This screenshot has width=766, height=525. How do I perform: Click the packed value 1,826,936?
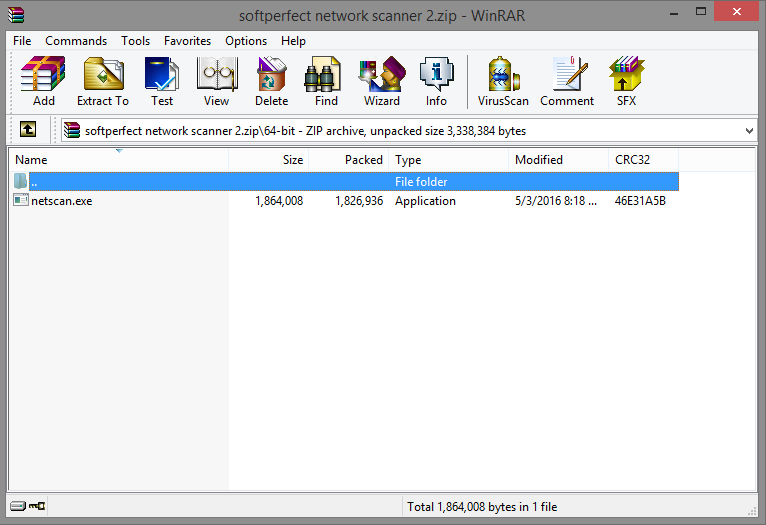click(x=359, y=201)
